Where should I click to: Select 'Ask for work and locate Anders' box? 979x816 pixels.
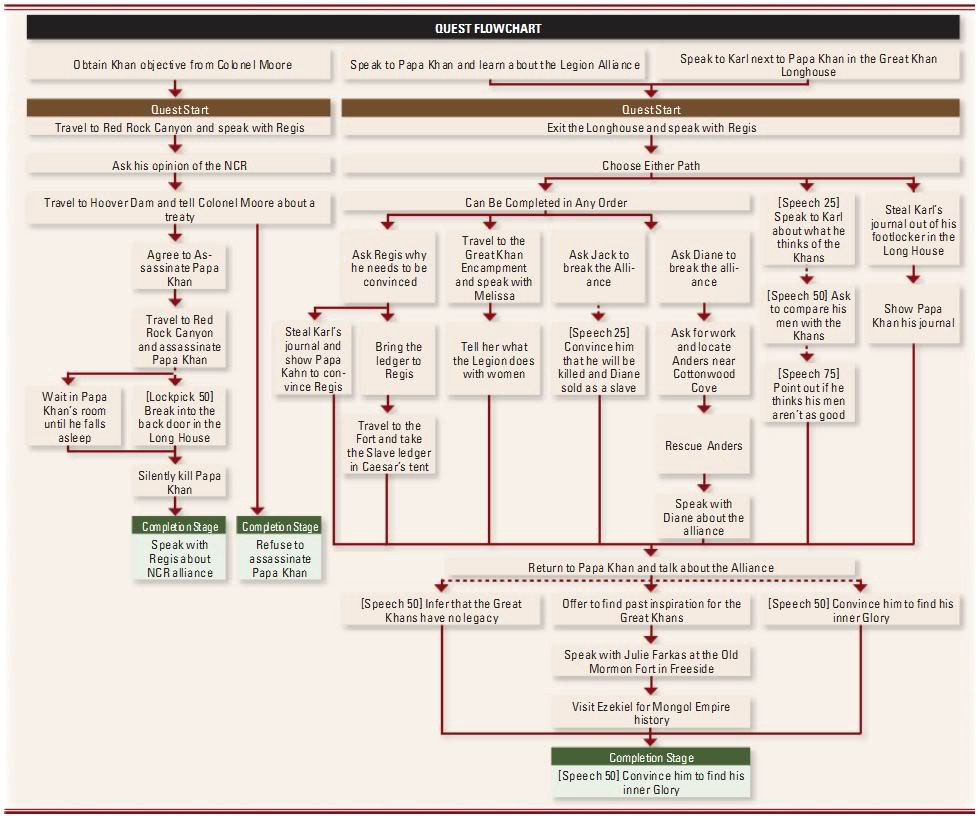tap(704, 359)
